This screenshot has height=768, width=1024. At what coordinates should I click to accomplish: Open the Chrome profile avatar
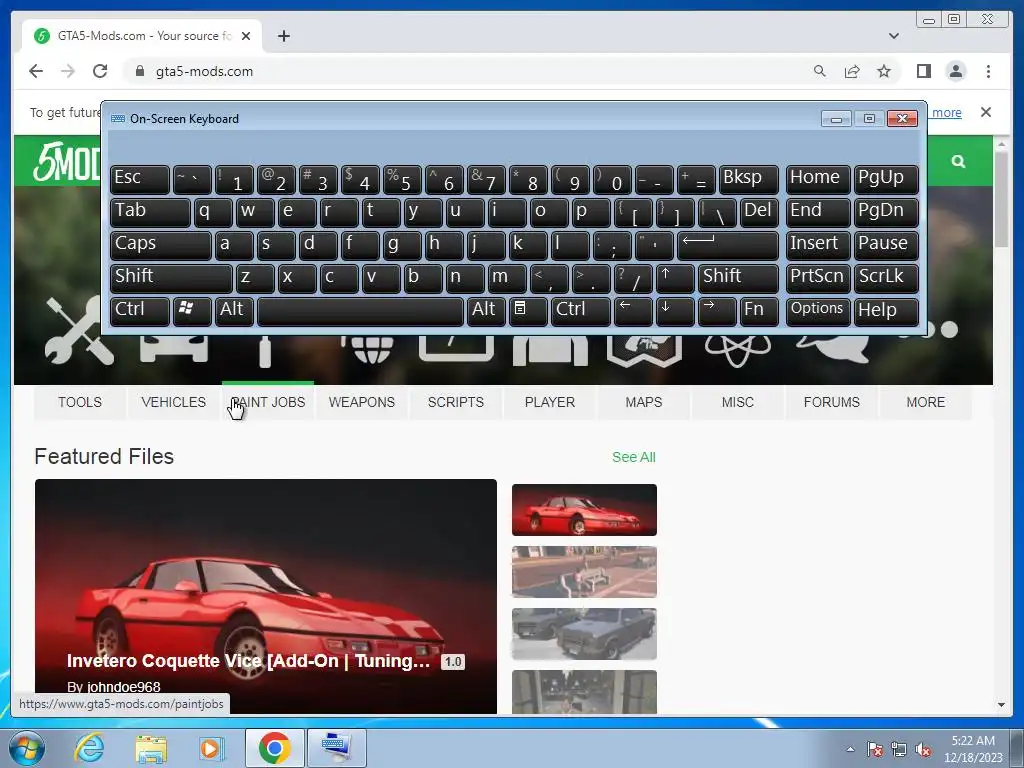click(955, 71)
